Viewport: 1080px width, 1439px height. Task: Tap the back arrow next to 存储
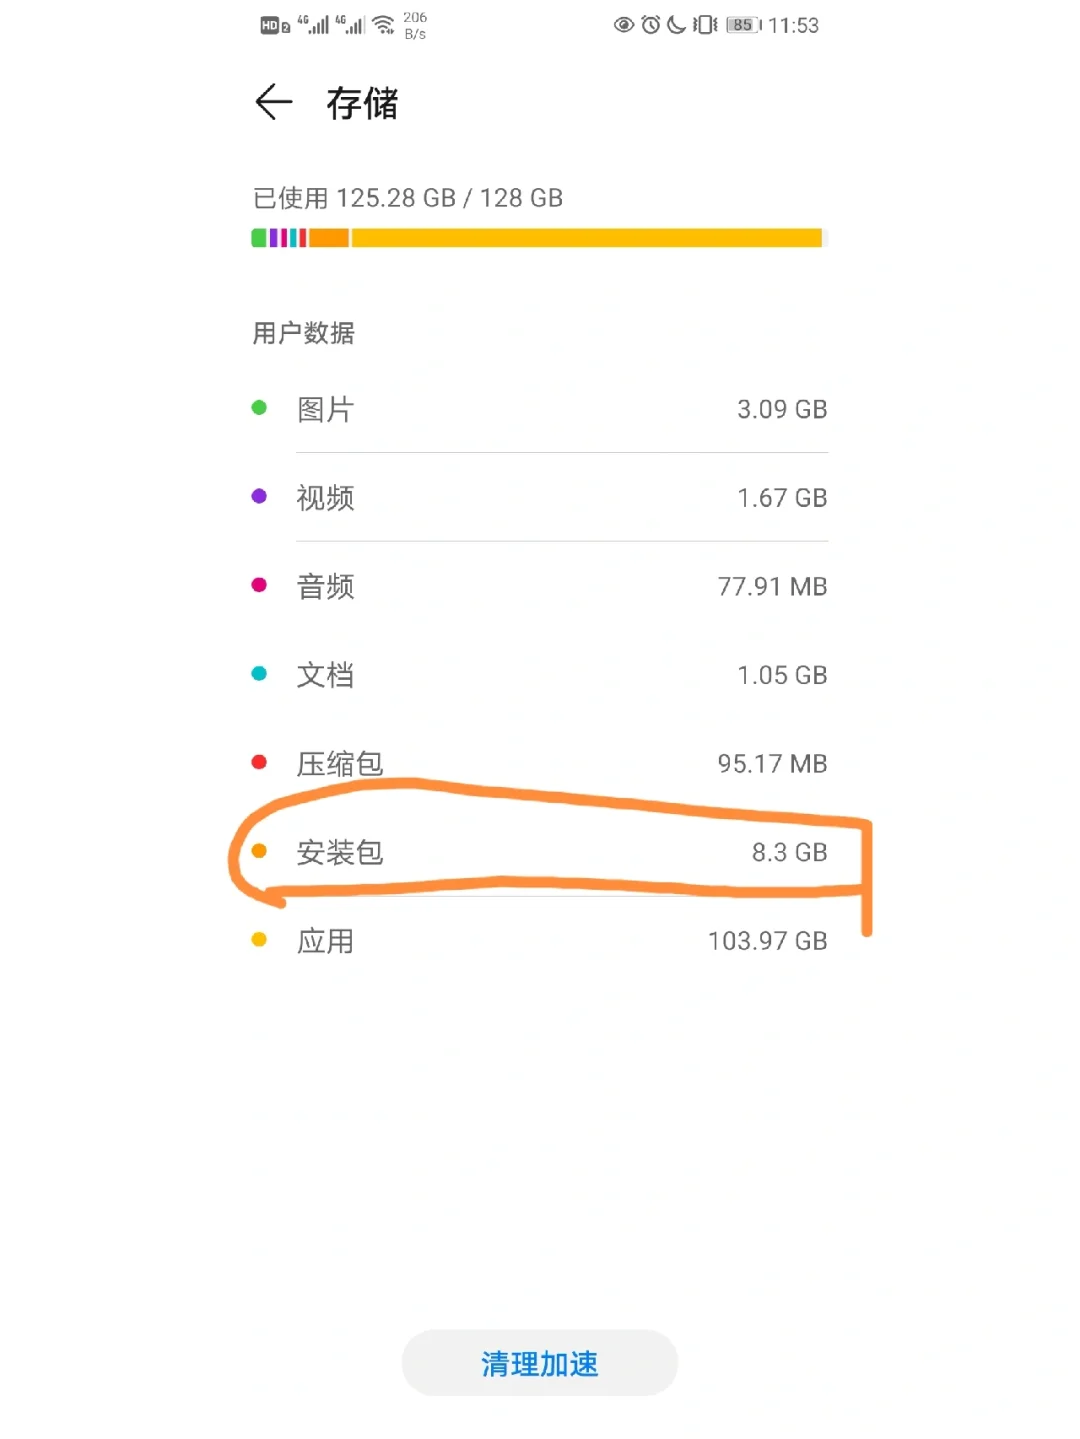273,102
